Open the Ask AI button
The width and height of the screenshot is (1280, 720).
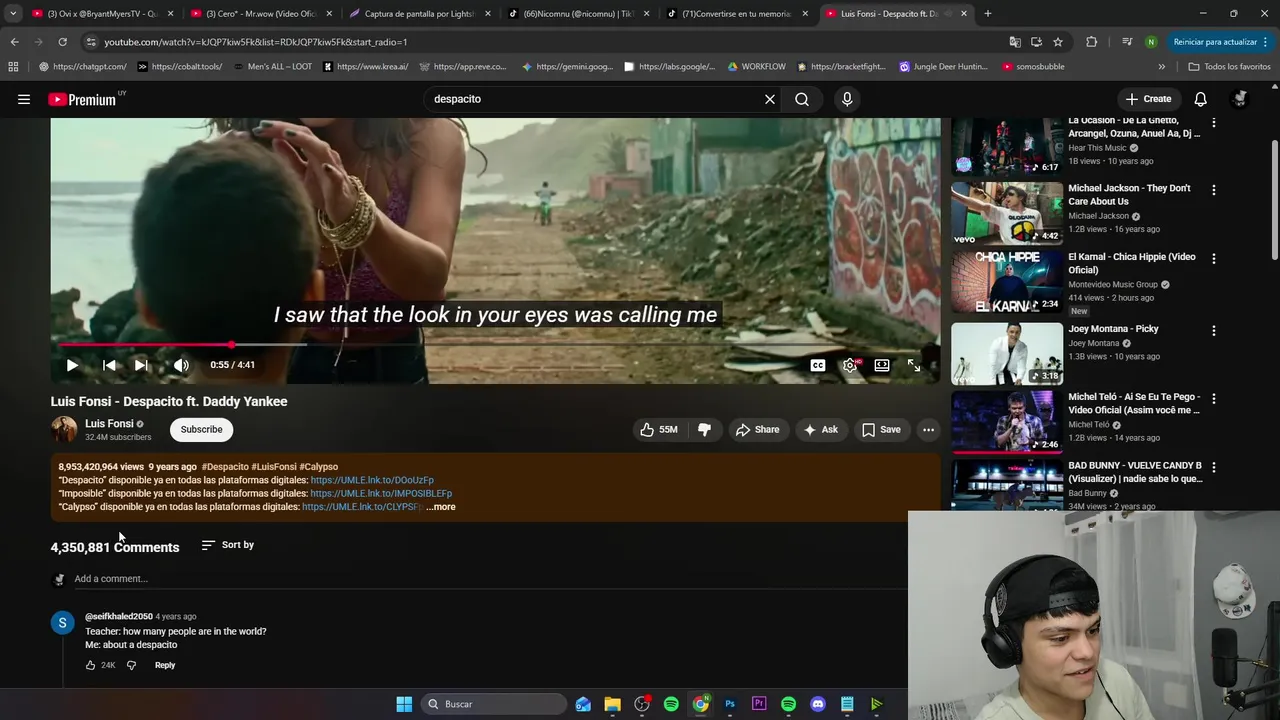click(820, 430)
